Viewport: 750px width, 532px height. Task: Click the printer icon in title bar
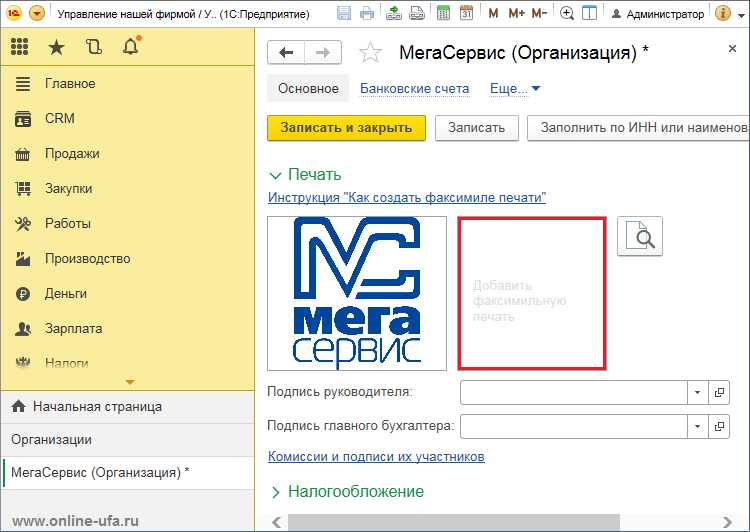(x=367, y=13)
